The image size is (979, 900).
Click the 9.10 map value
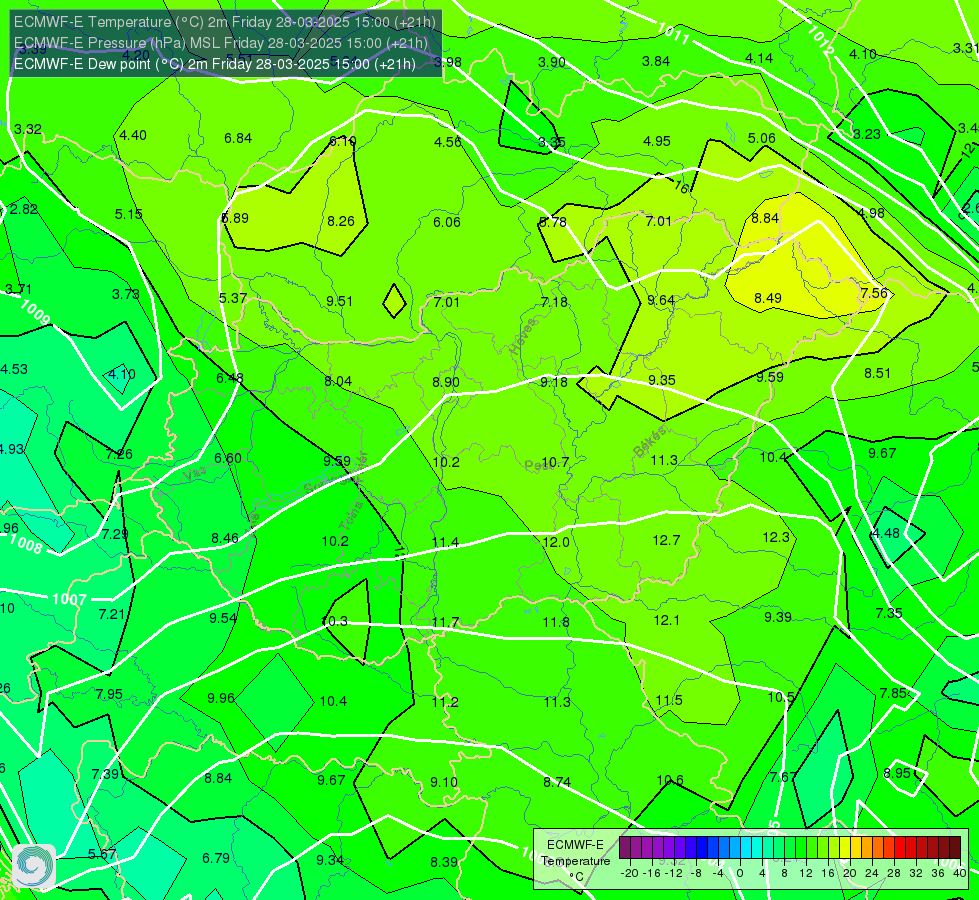tap(444, 782)
